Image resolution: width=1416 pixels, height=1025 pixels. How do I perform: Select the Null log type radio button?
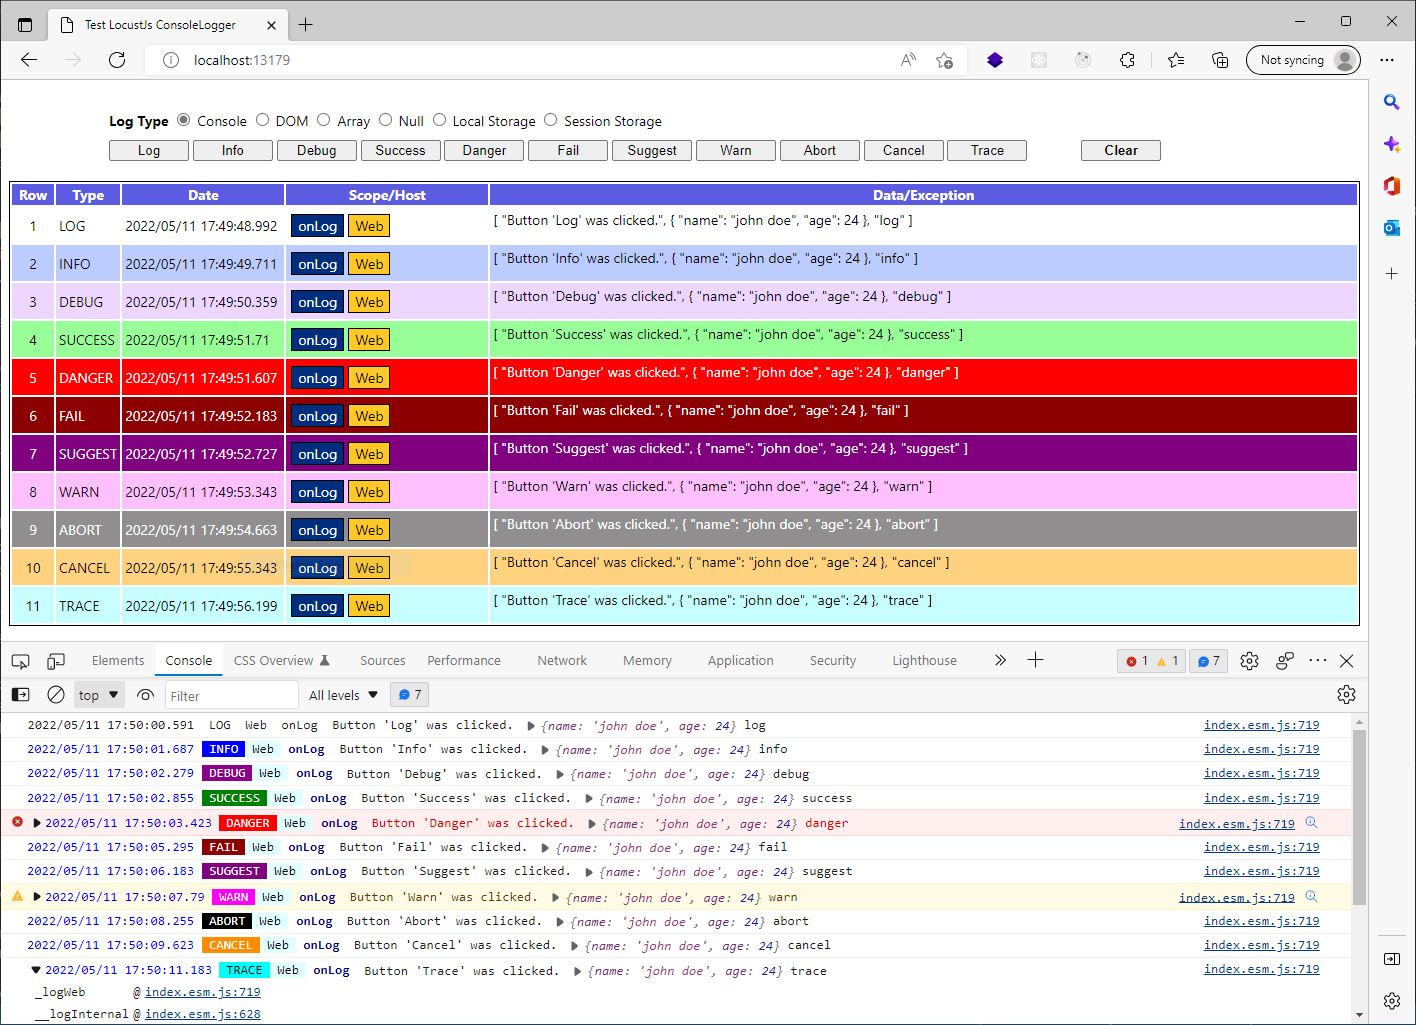pos(385,120)
